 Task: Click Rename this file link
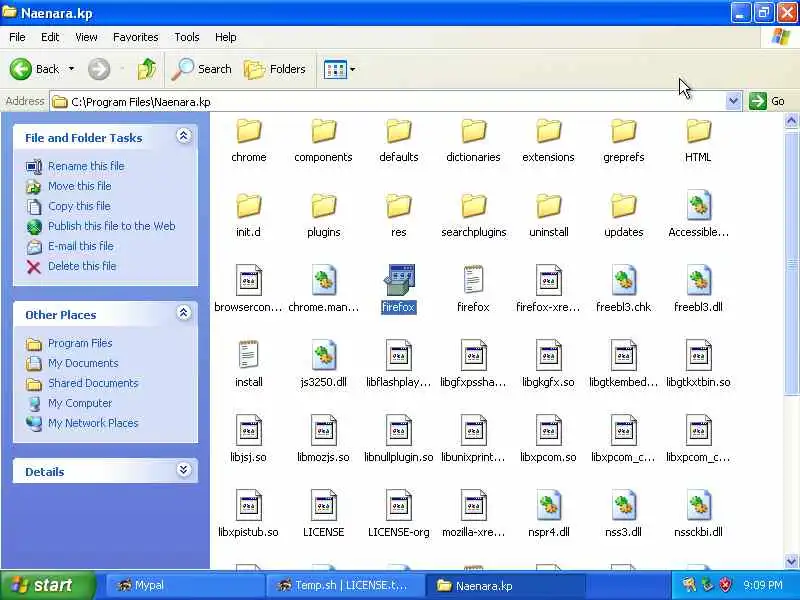86,166
